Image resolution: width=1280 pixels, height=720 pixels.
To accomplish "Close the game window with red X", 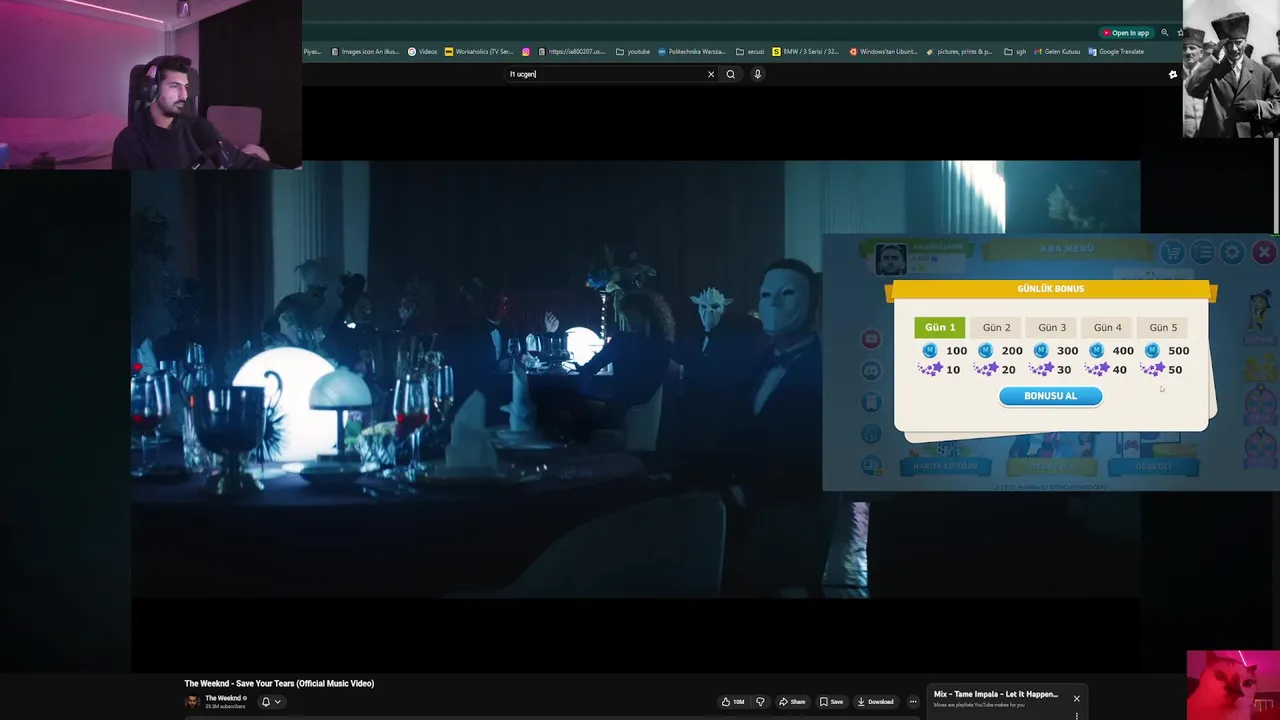I will click(x=1264, y=252).
